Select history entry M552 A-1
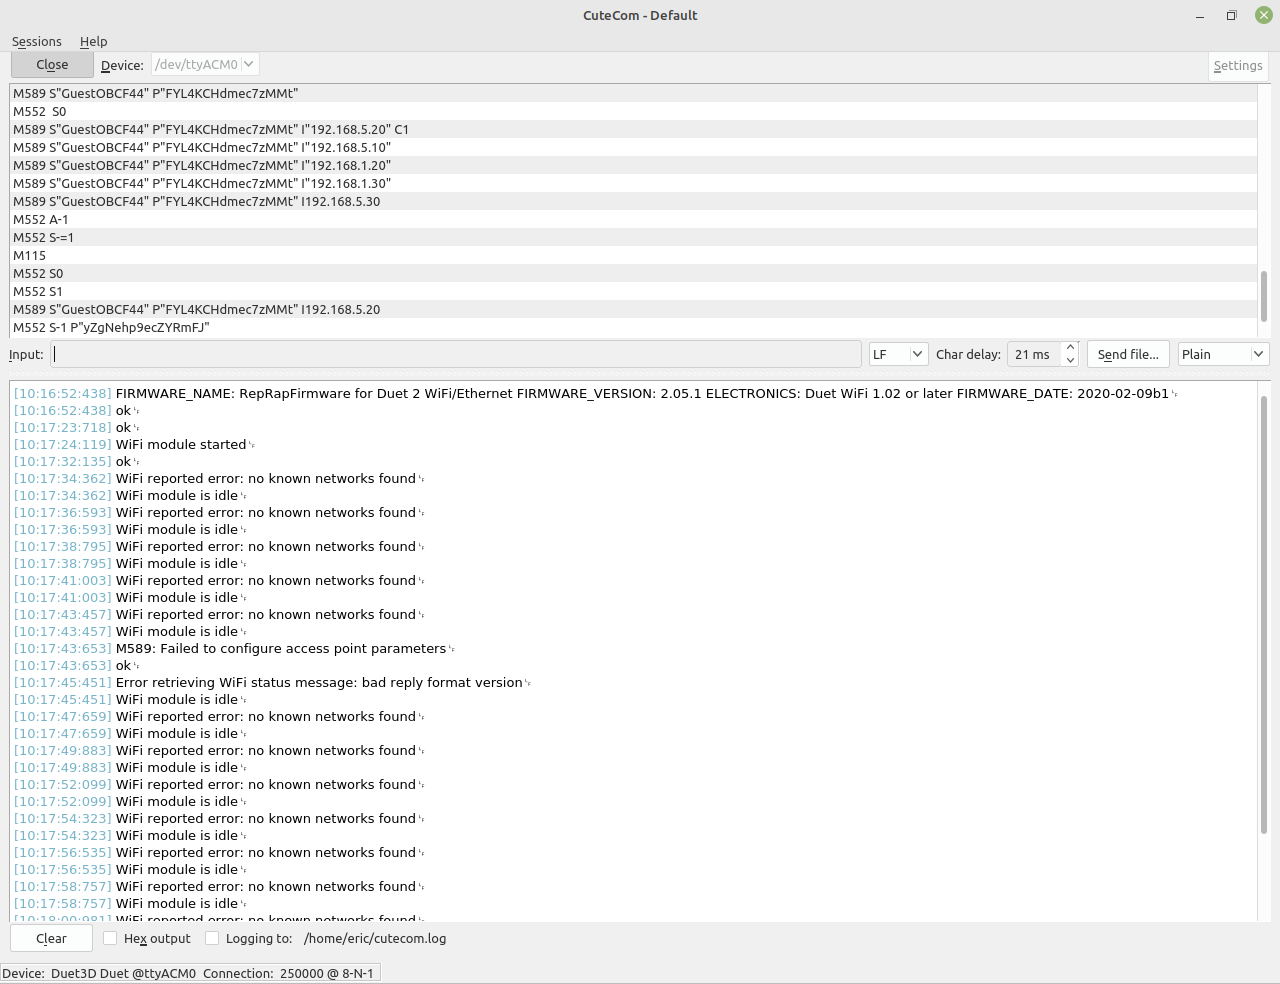The height and width of the screenshot is (984, 1280). pos(633,219)
